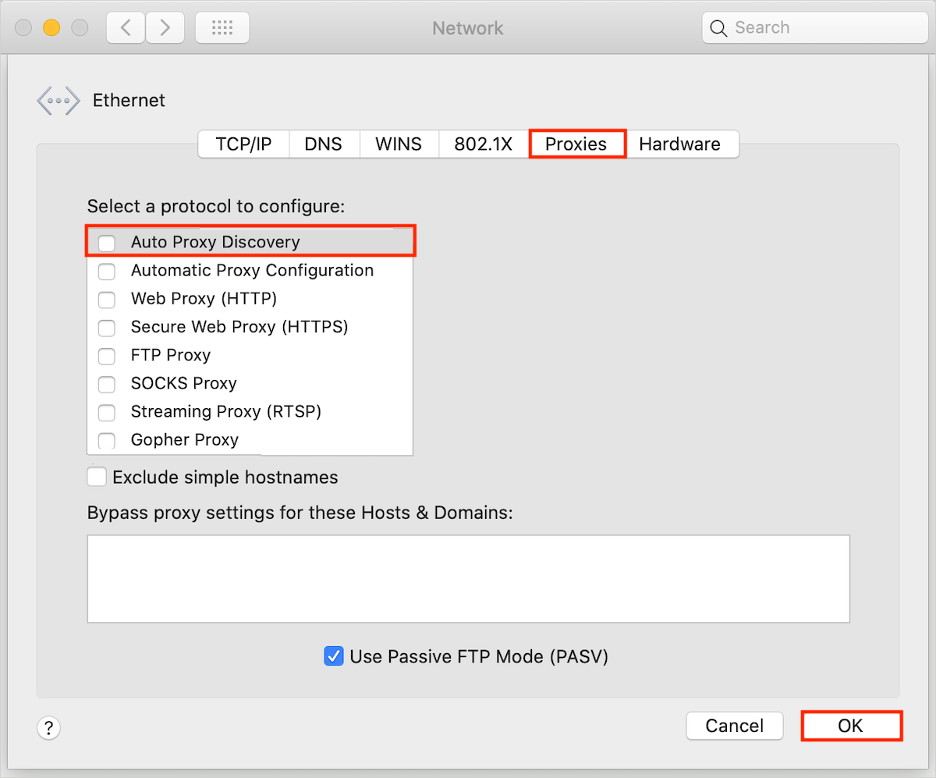This screenshot has height=778, width=936.
Task: Check the Web Proxy (HTTP) option
Action: [x=106, y=299]
